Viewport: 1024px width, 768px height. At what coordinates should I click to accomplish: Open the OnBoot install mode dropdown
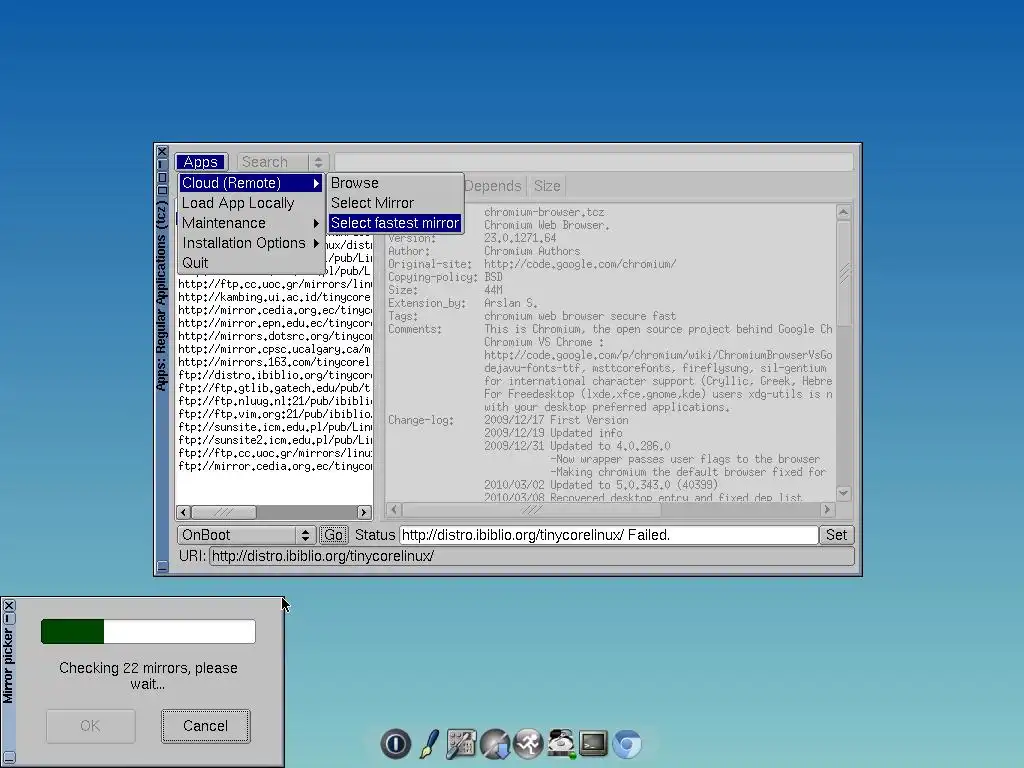point(246,535)
